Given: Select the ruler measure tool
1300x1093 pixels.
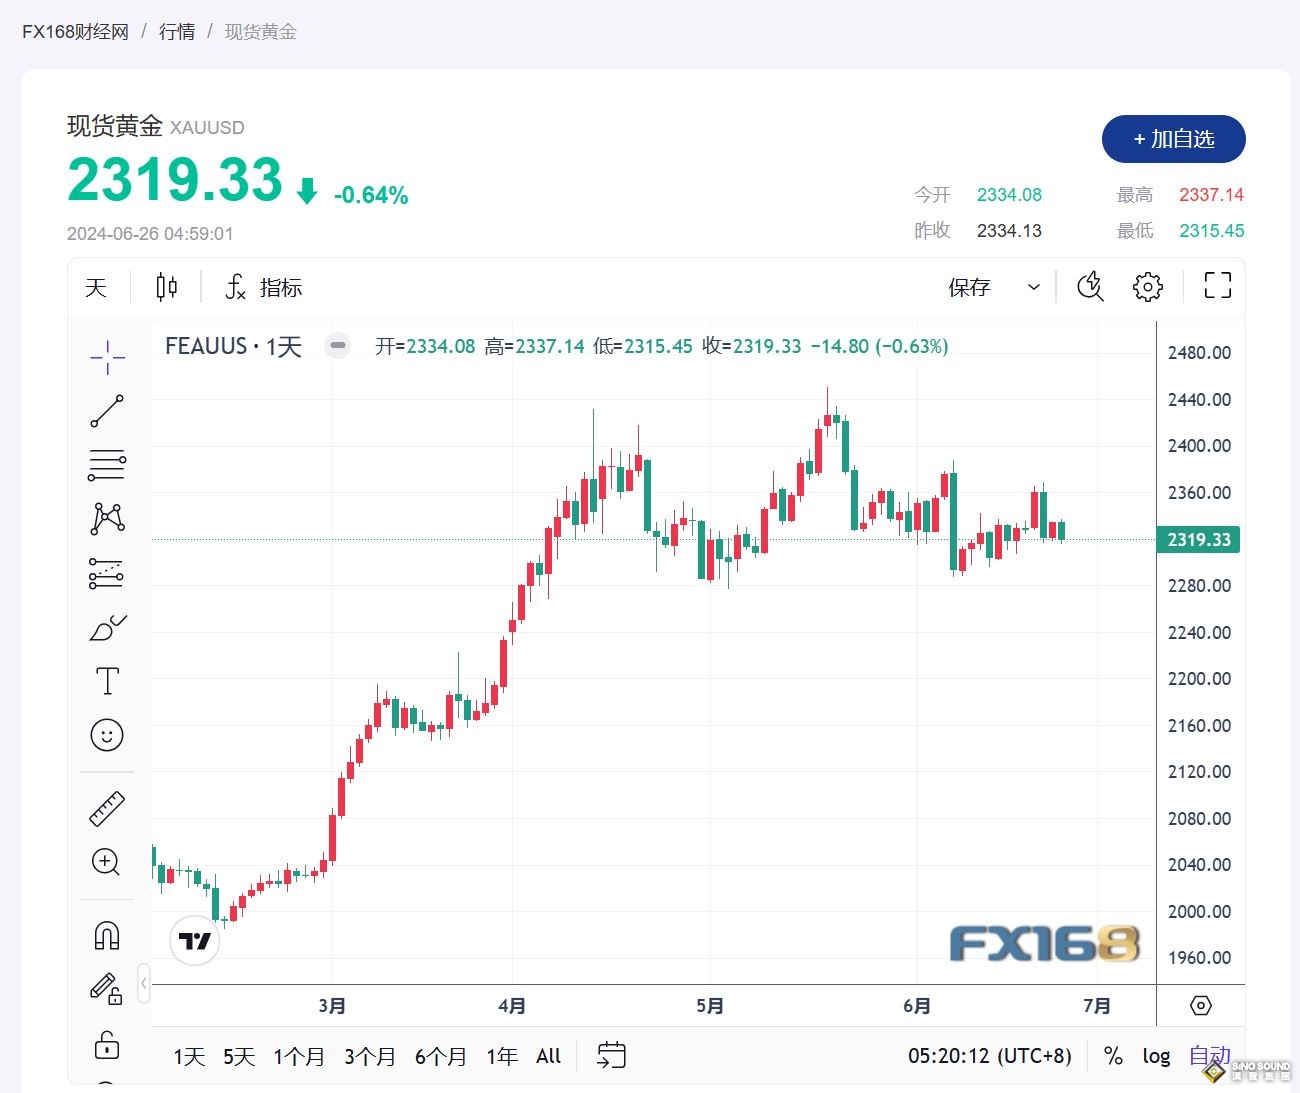Looking at the screenshot, I should [x=107, y=809].
